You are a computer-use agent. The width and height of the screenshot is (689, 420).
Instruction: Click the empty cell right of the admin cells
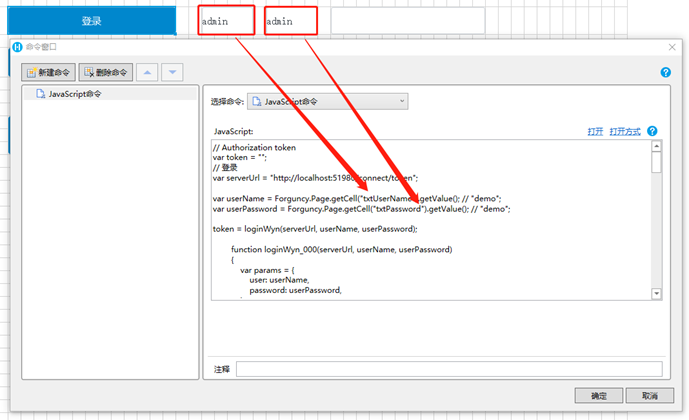(408, 20)
